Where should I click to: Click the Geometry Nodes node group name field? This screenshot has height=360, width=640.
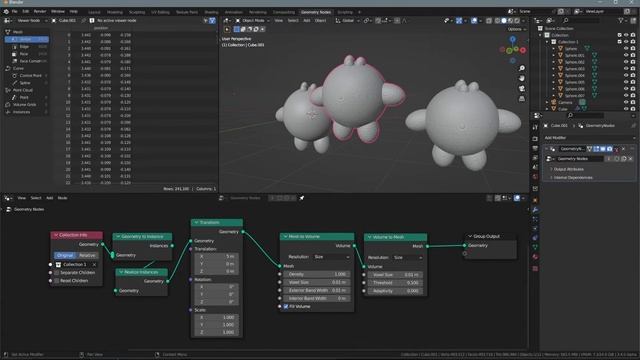tap(580, 159)
